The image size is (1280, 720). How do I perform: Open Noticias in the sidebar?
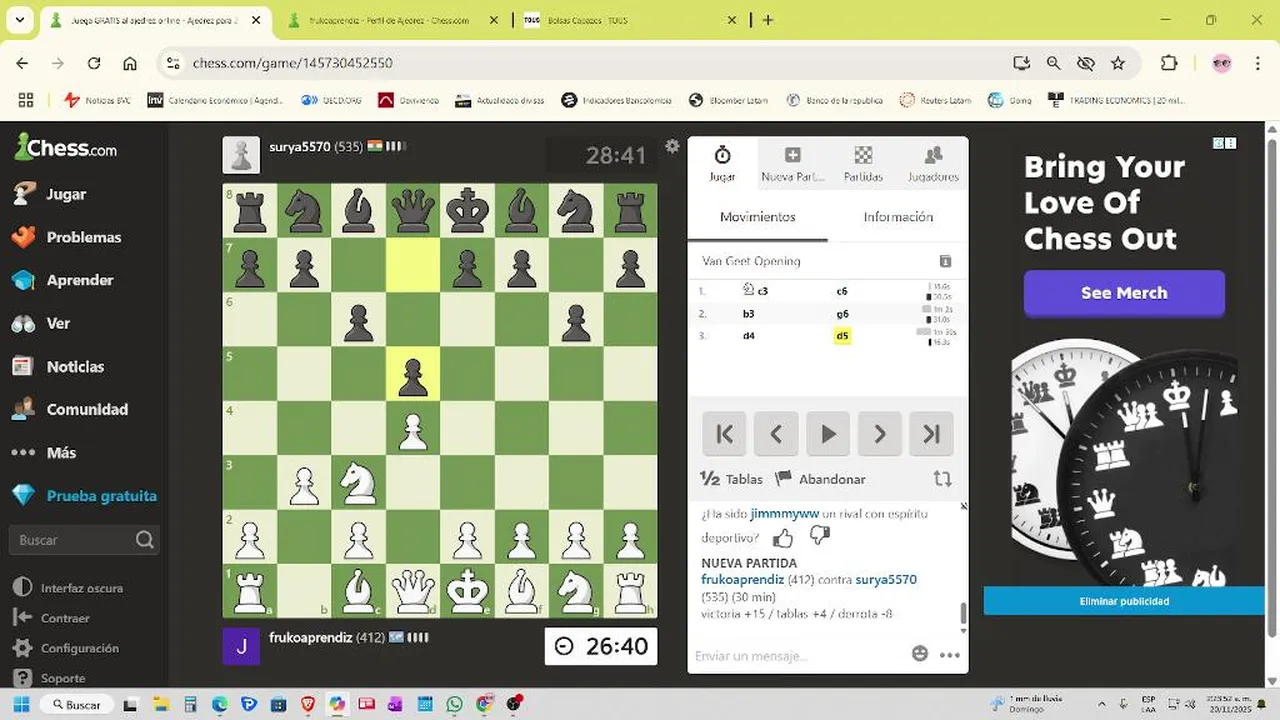pos(58,366)
